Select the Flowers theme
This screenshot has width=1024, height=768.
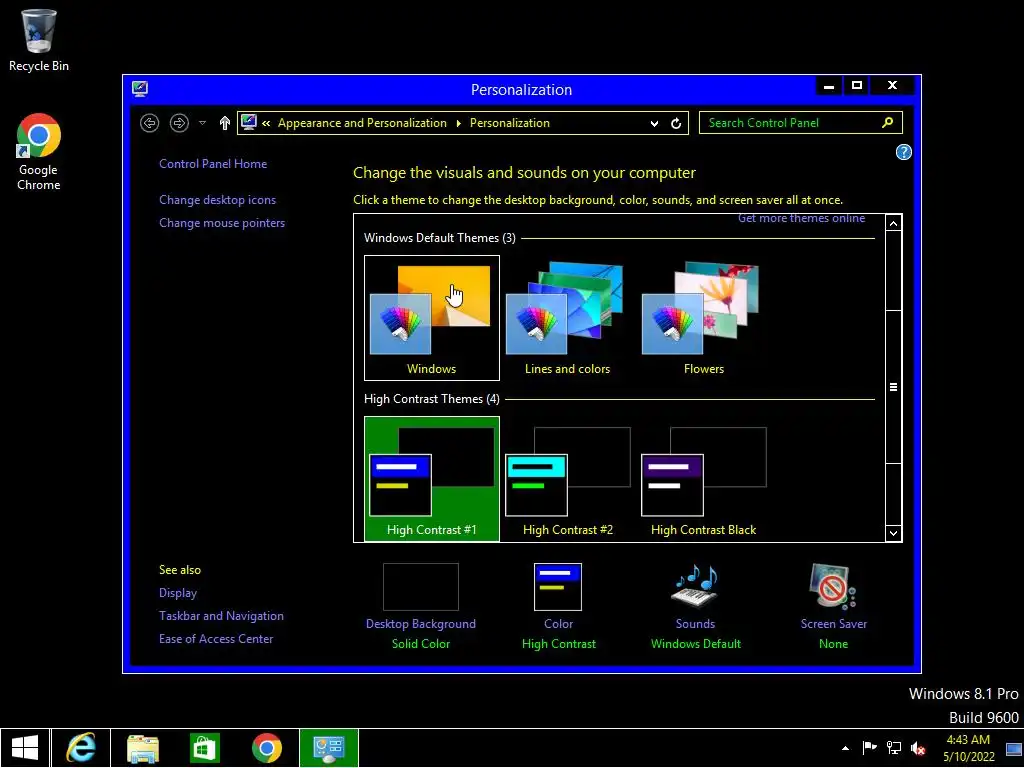click(703, 318)
